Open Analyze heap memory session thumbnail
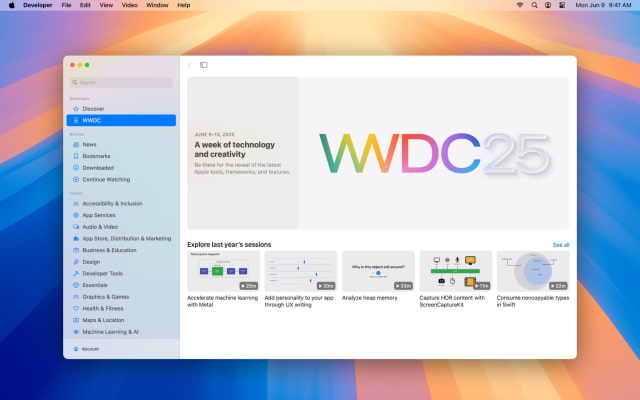This screenshot has width=640, height=400. coord(378,271)
